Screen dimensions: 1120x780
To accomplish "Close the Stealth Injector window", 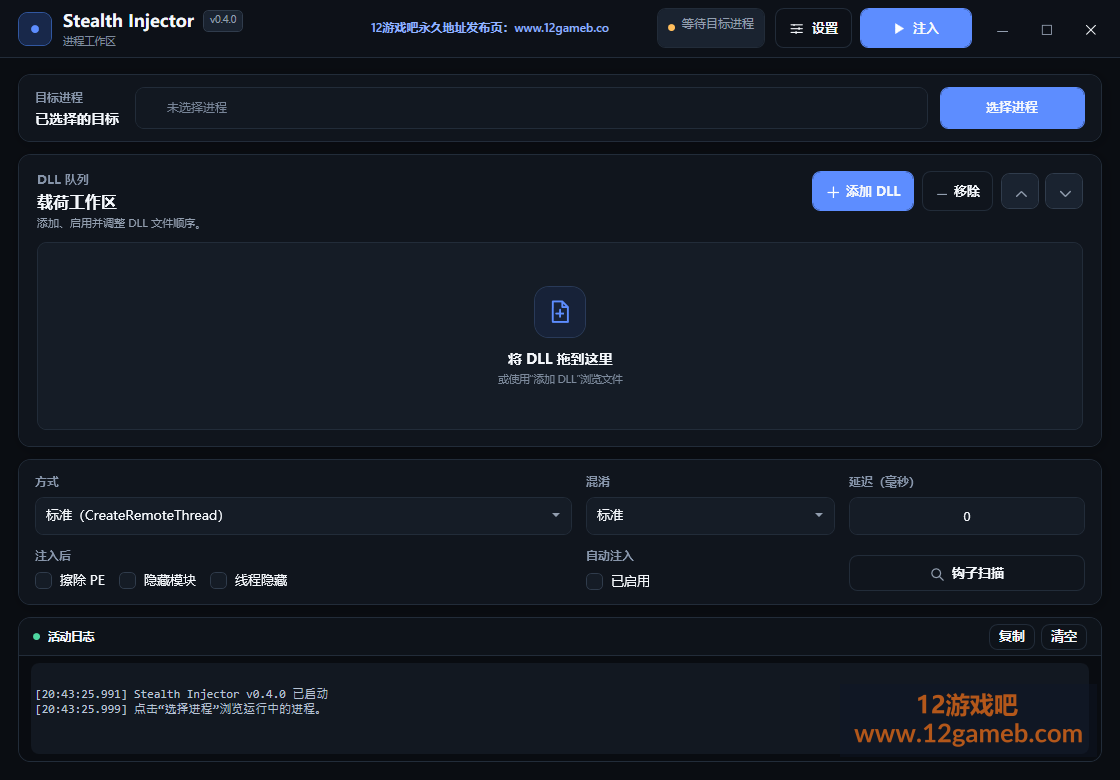I will (1091, 29).
